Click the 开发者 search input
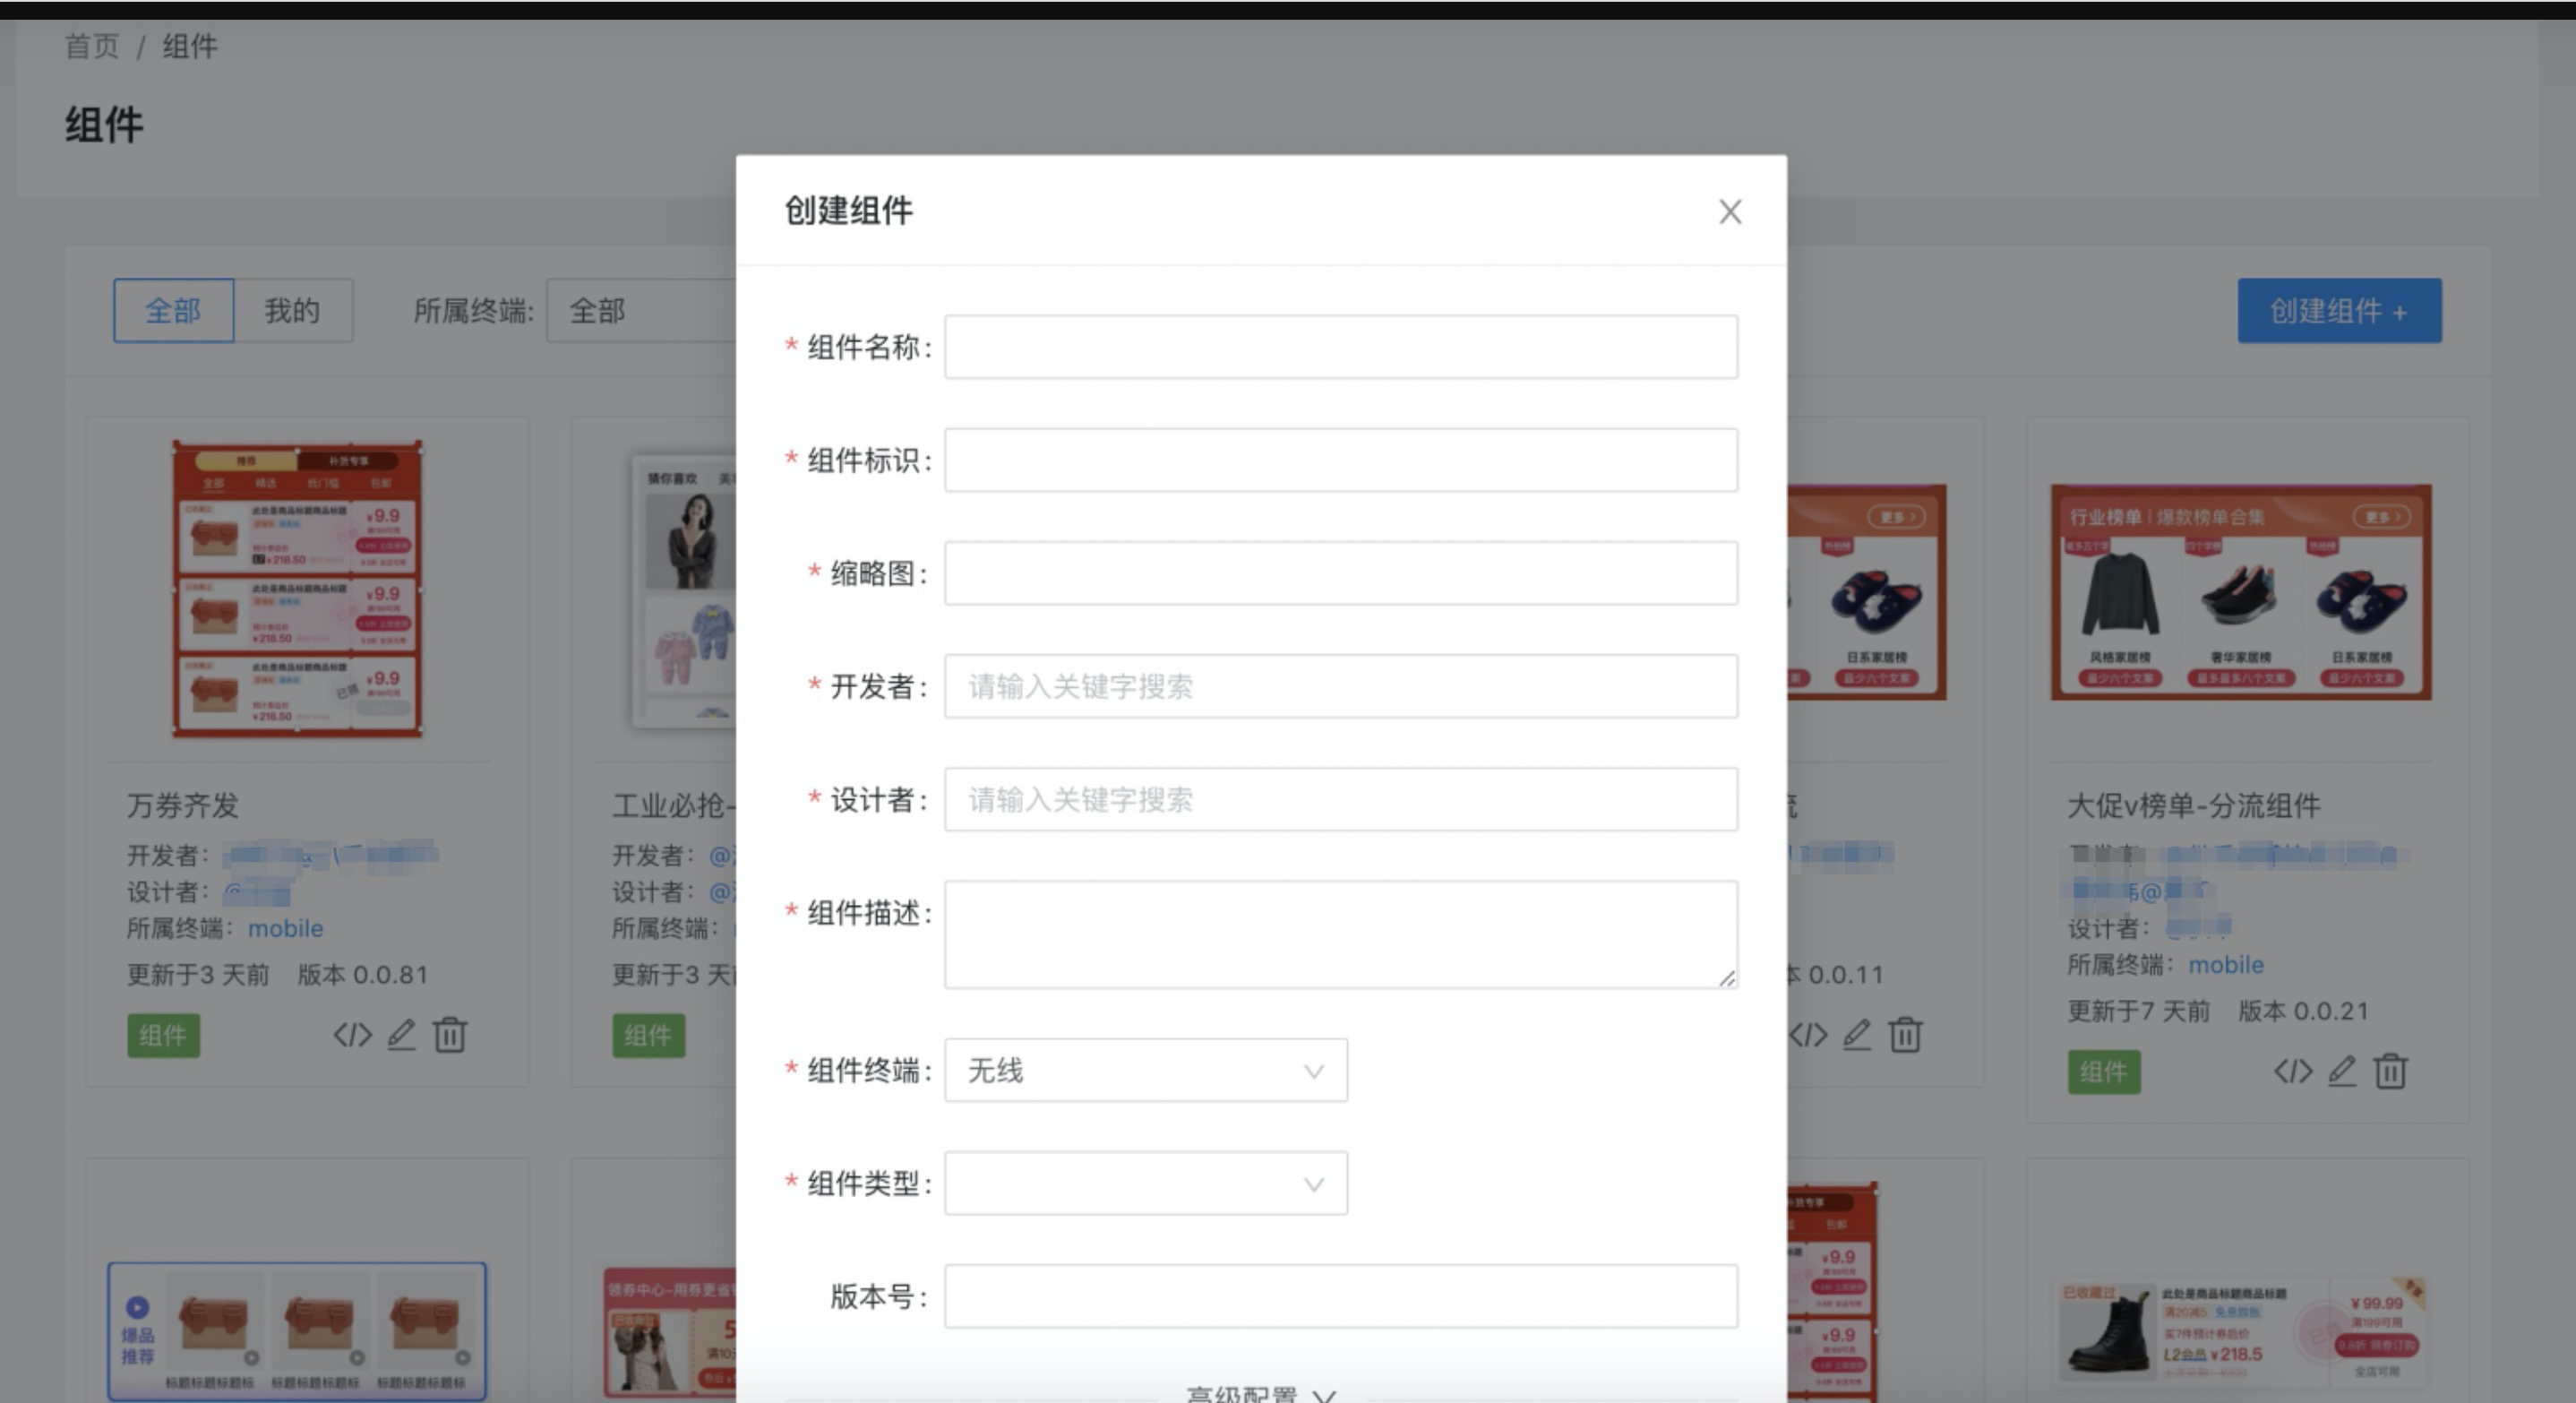Image resolution: width=2576 pixels, height=1403 pixels. pyautogui.click(x=1340, y=687)
